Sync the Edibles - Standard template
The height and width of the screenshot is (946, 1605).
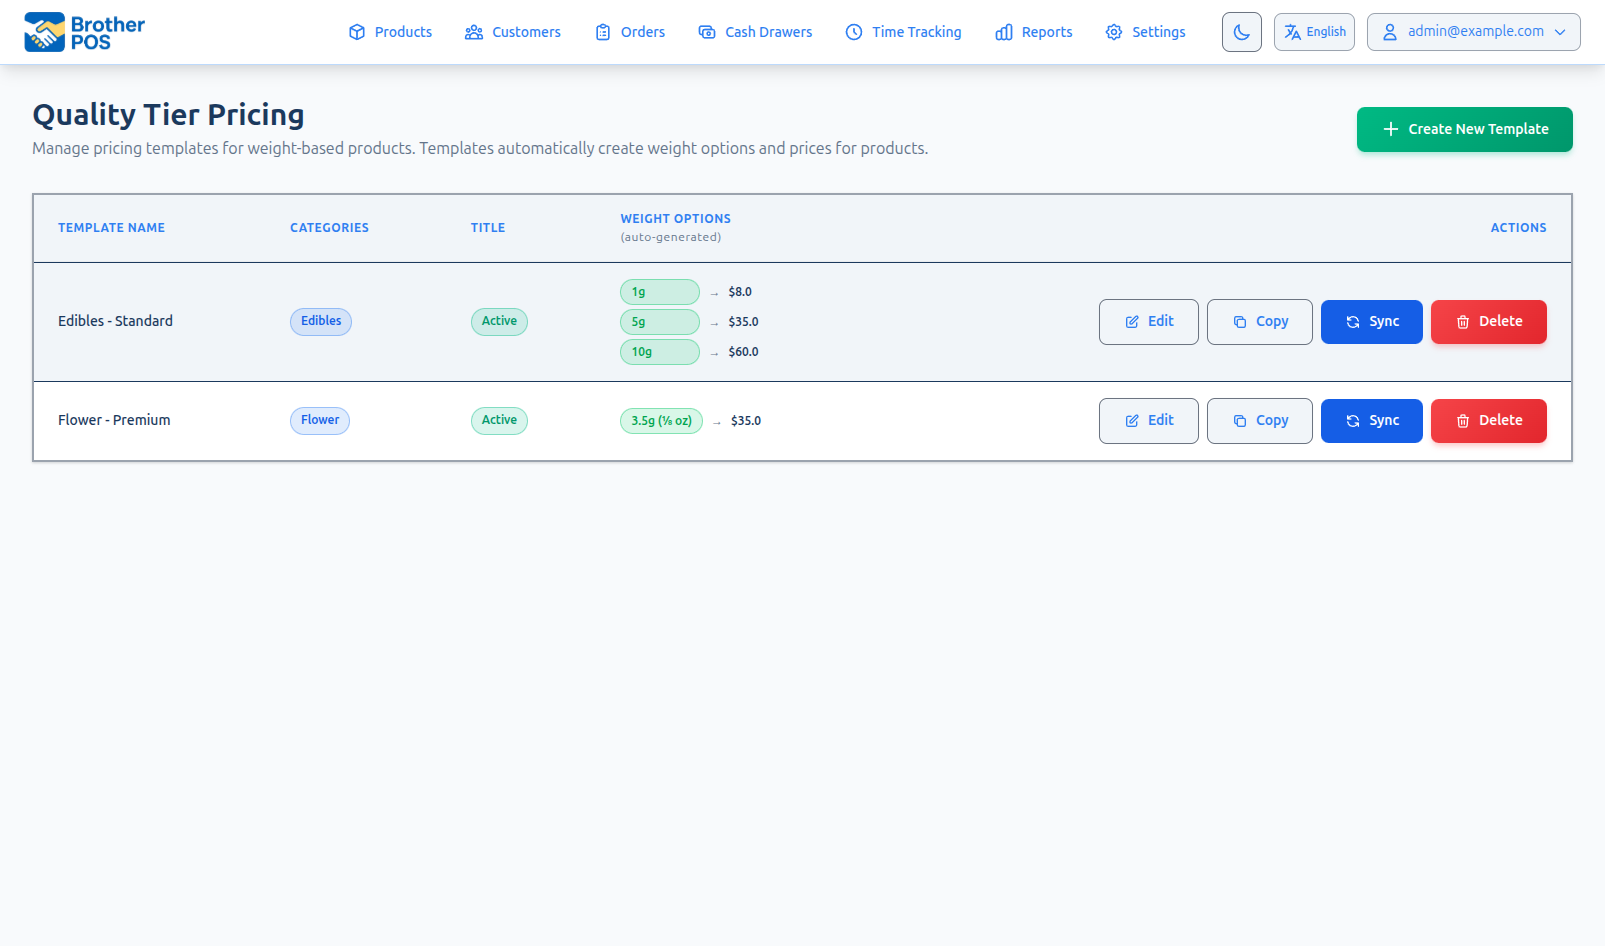[1371, 321]
